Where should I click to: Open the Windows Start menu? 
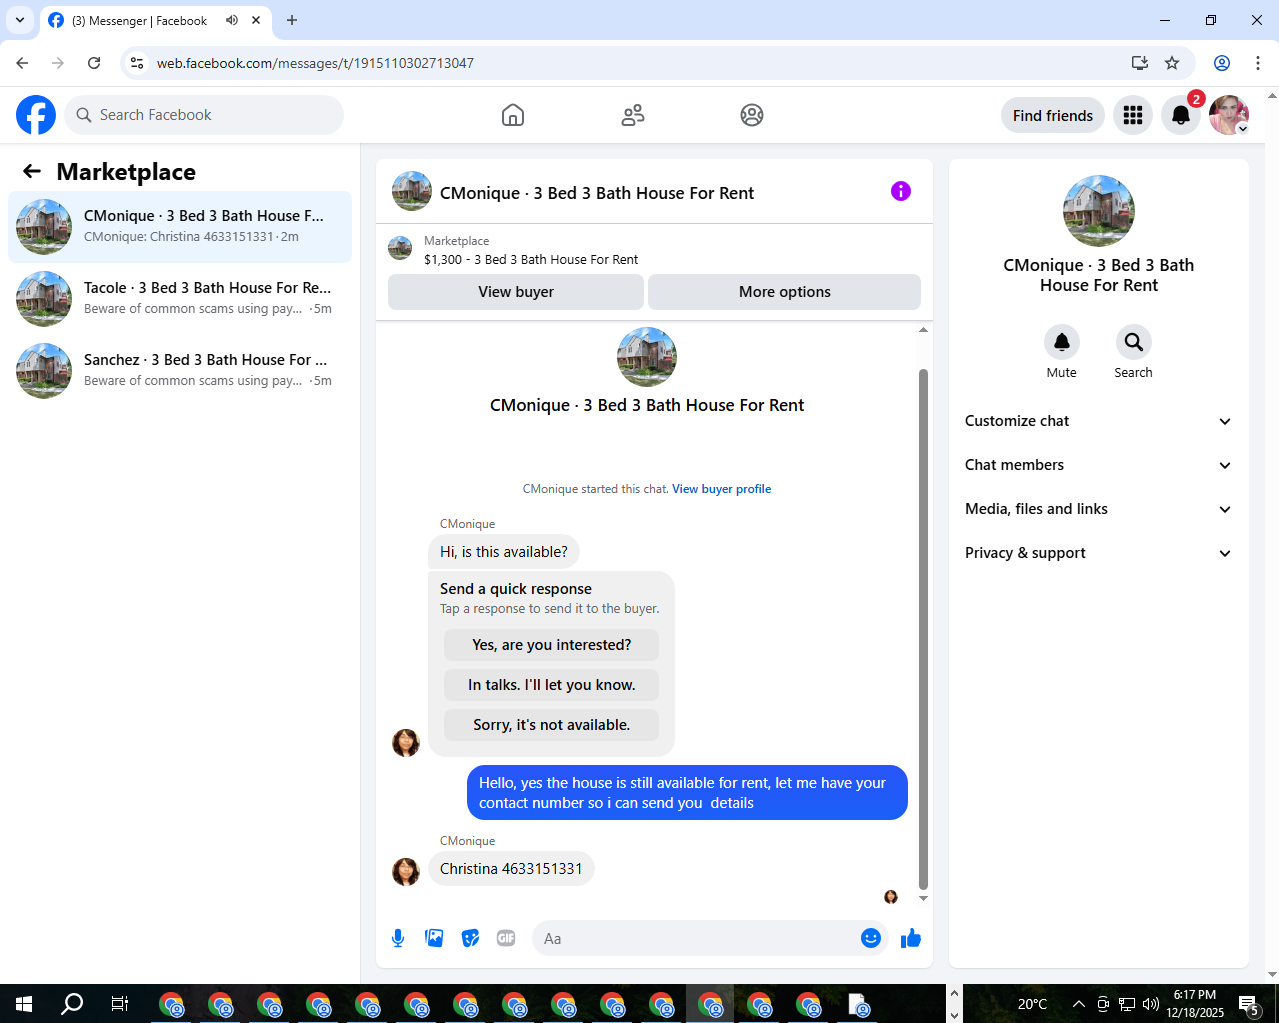[24, 1004]
